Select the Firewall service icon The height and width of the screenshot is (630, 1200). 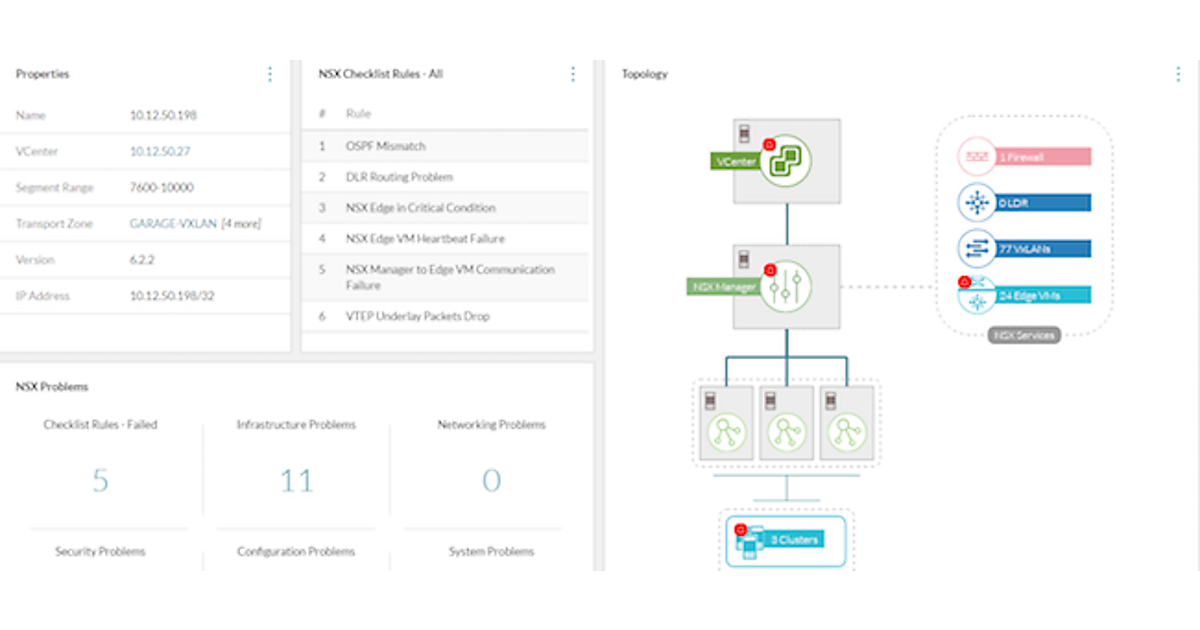[974, 157]
